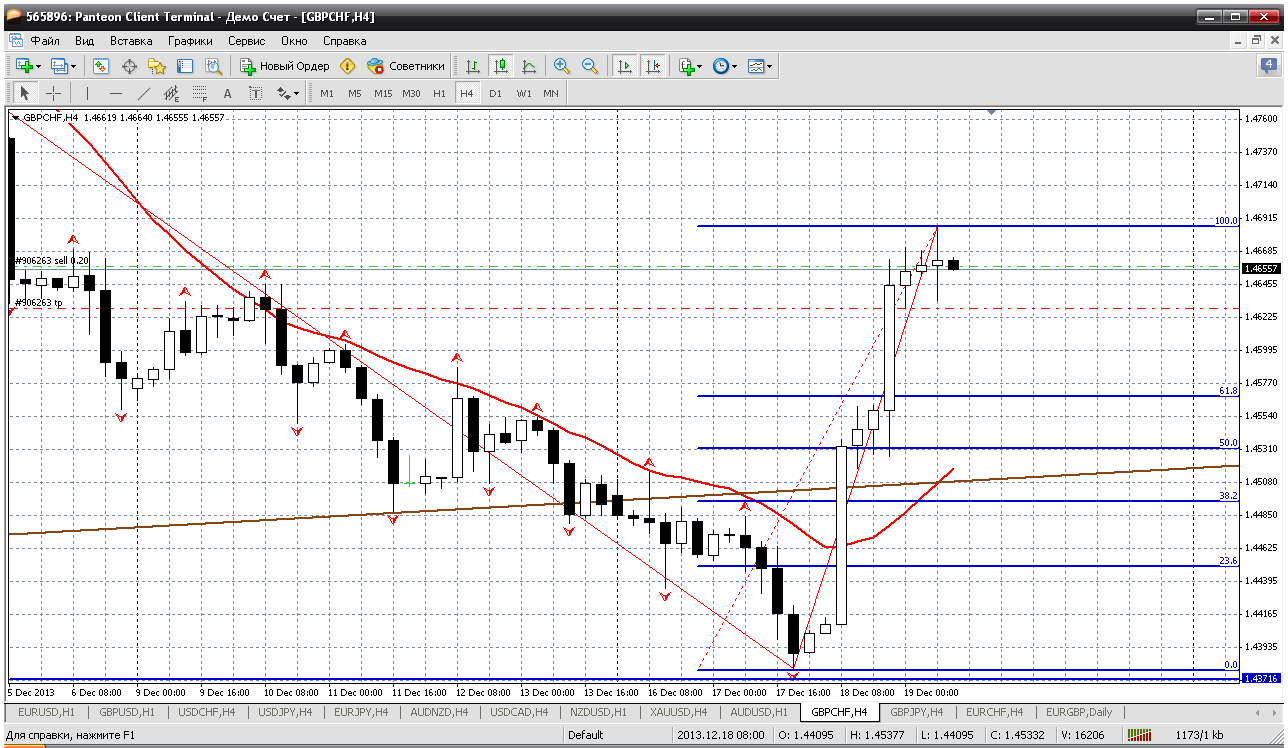Select the Text tool (A icon)
Image resolution: width=1288 pixels, height=748 pixels.
(227, 93)
